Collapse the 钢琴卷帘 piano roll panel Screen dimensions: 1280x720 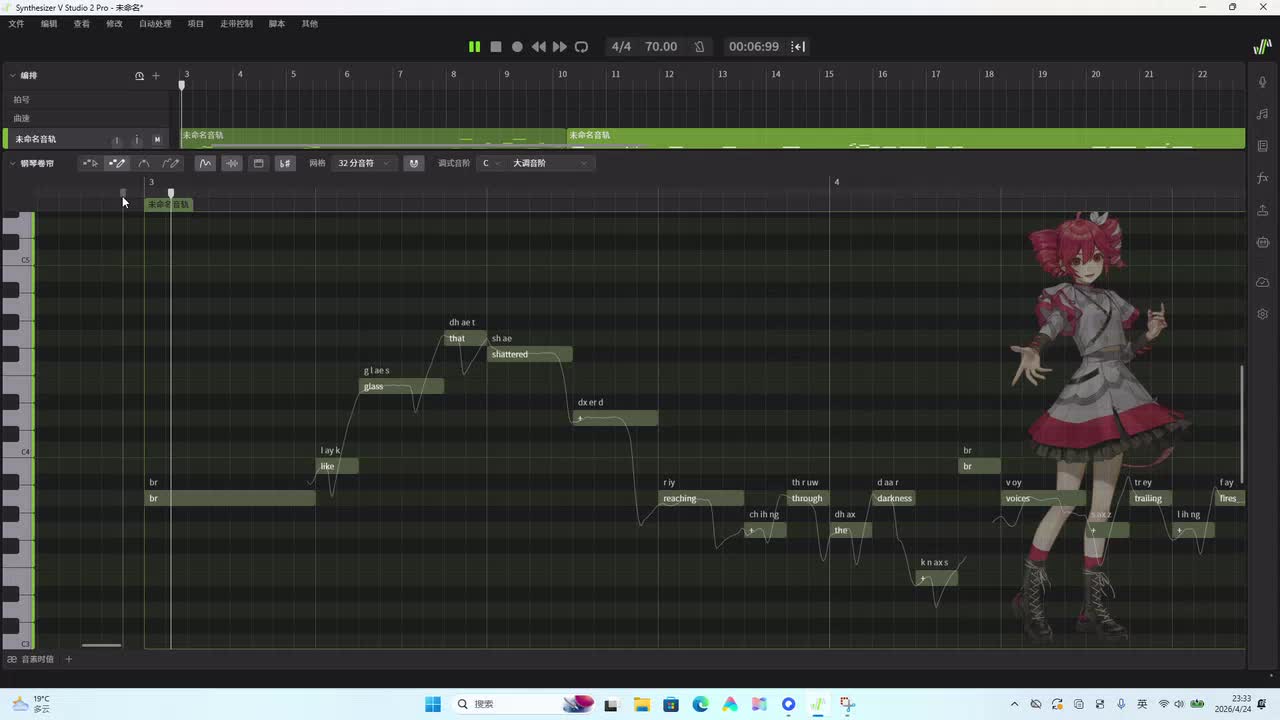(x=12, y=163)
